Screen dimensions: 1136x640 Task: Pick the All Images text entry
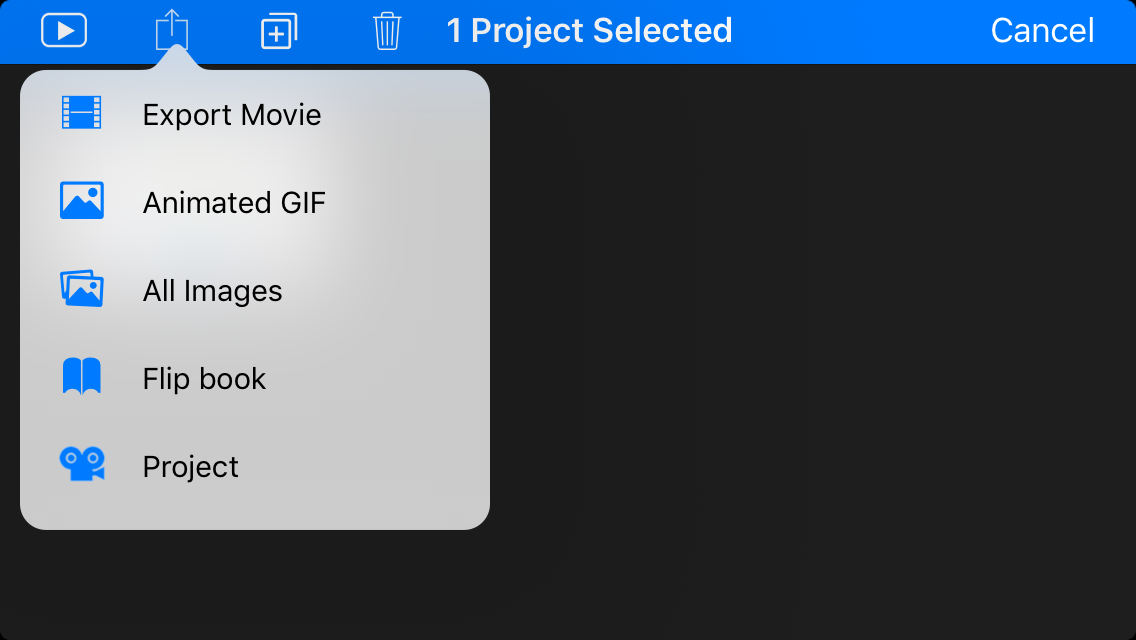click(212, 291)
